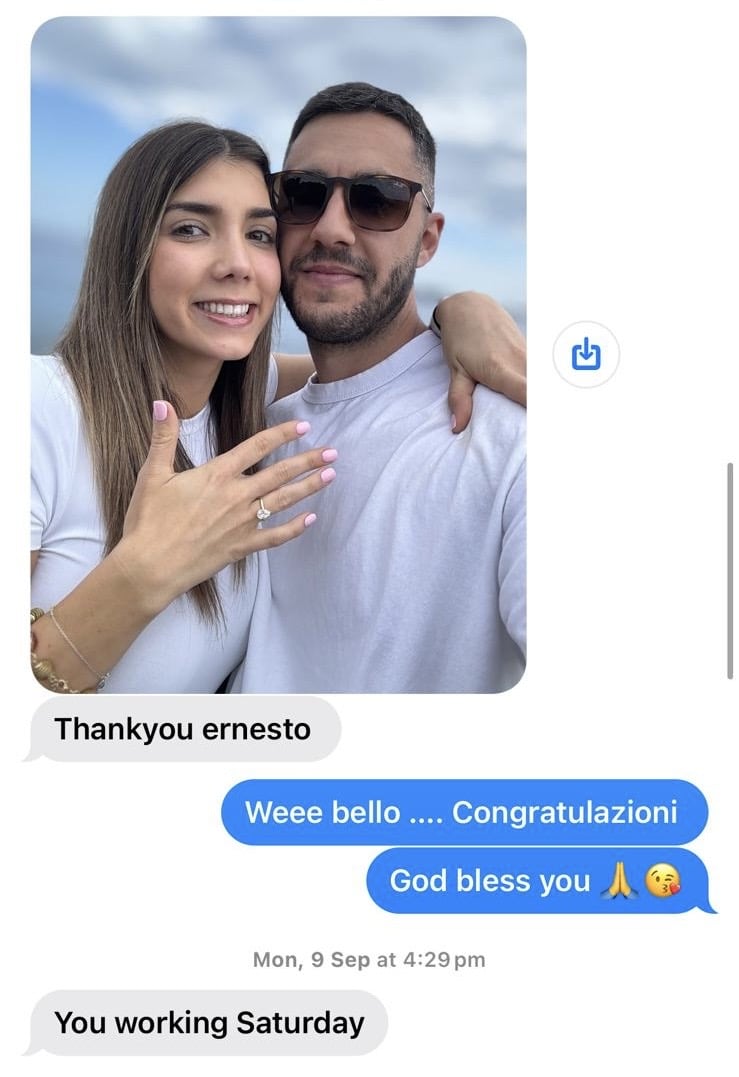Click the "4:29 pm" time text

443,960
